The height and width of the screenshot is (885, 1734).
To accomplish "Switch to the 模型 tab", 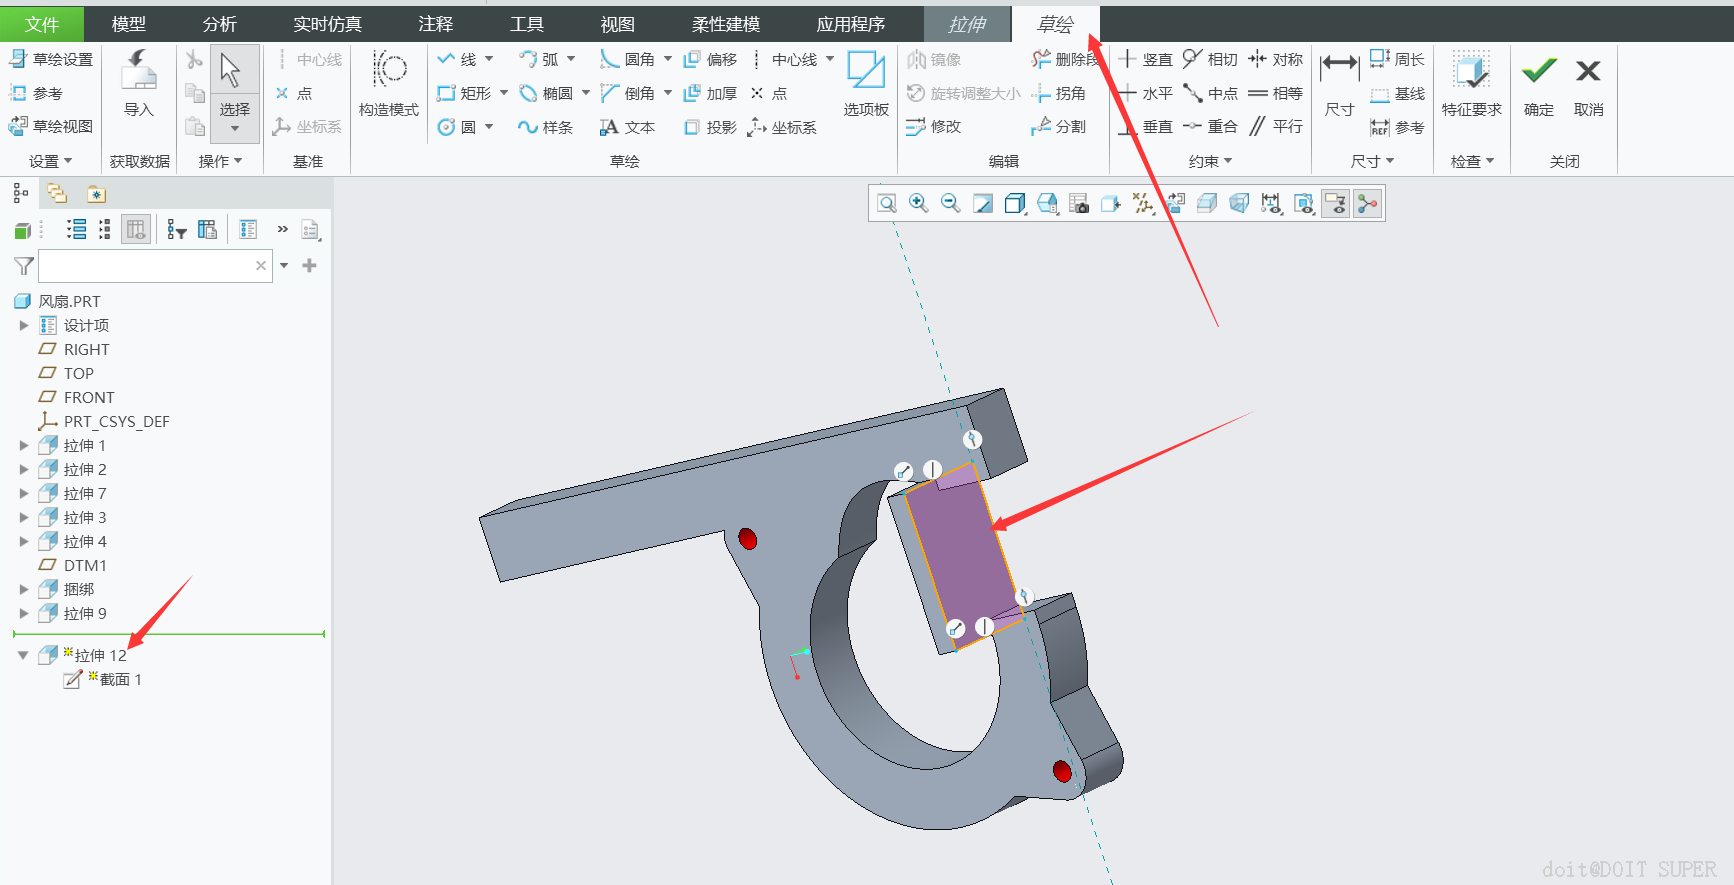I will (129, 24).
